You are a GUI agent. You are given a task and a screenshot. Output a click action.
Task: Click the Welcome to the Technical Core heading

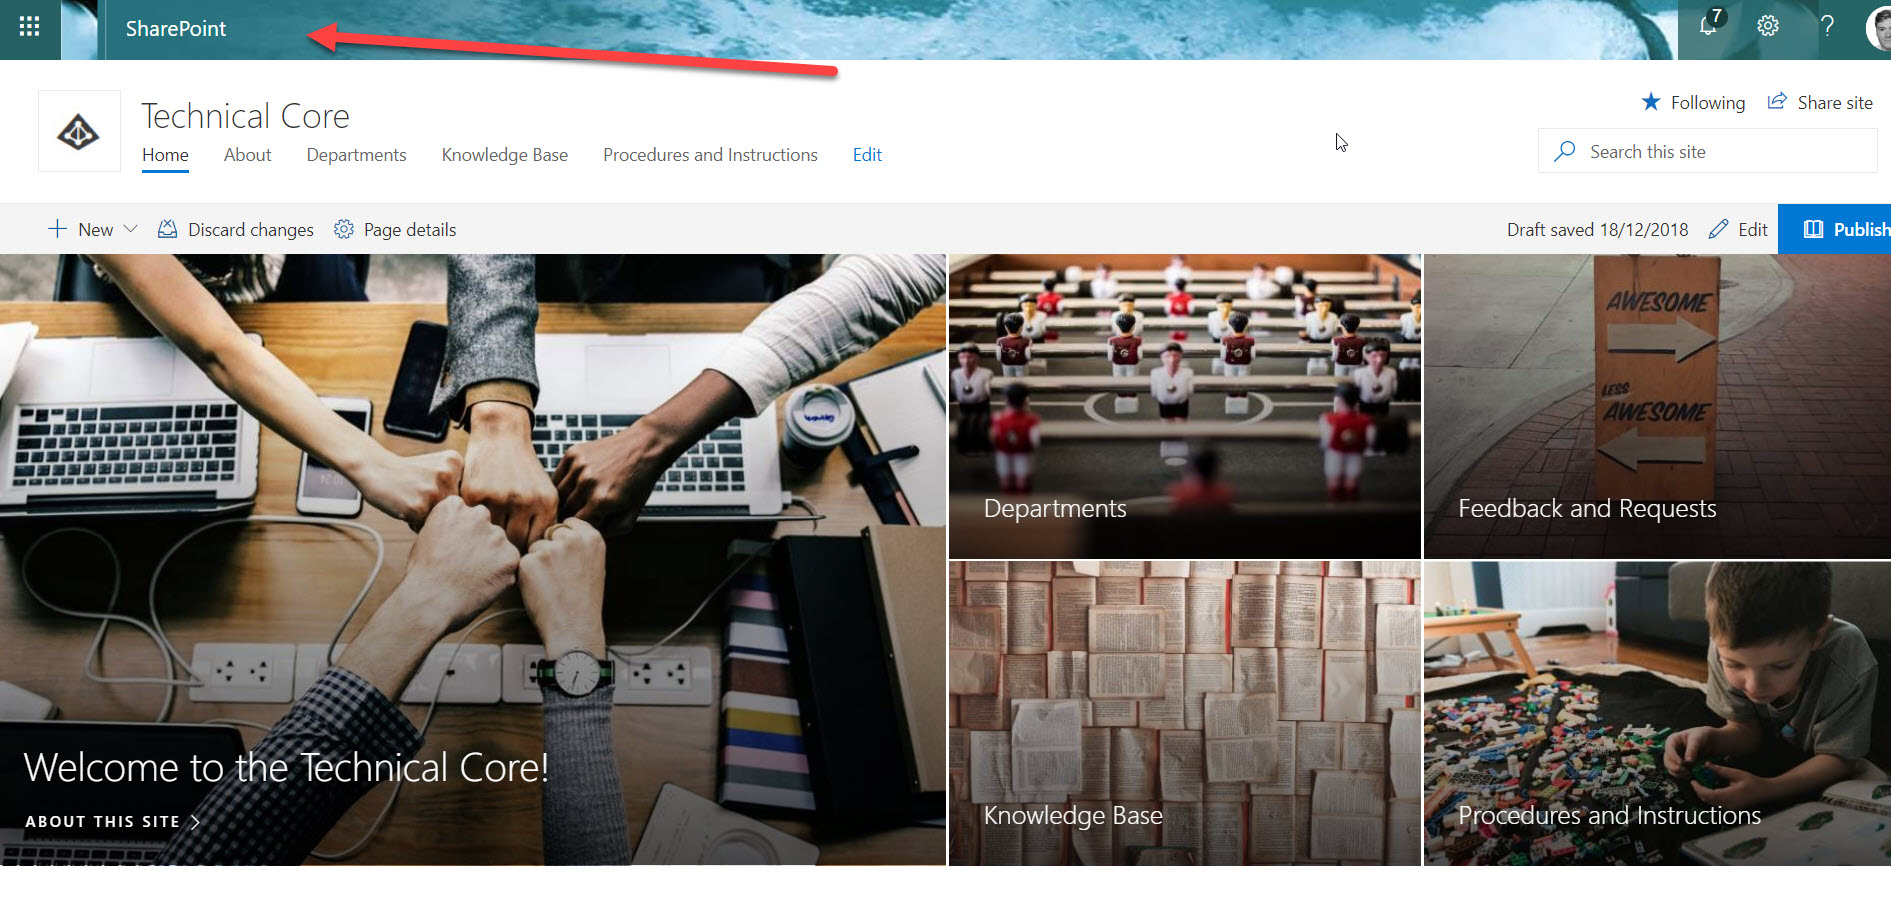click(286, 768)
